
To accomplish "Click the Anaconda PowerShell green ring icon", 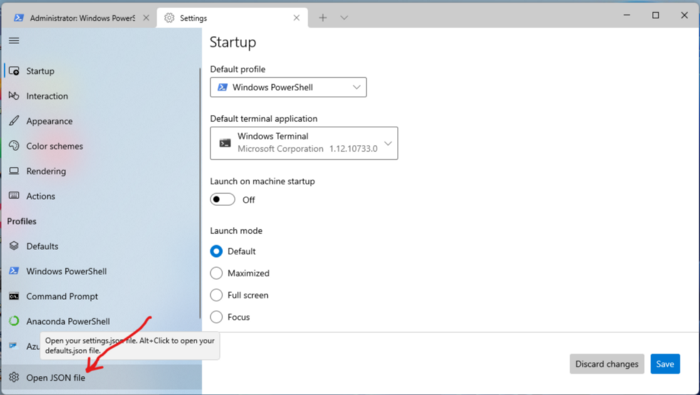I will (x=14, y=321).
